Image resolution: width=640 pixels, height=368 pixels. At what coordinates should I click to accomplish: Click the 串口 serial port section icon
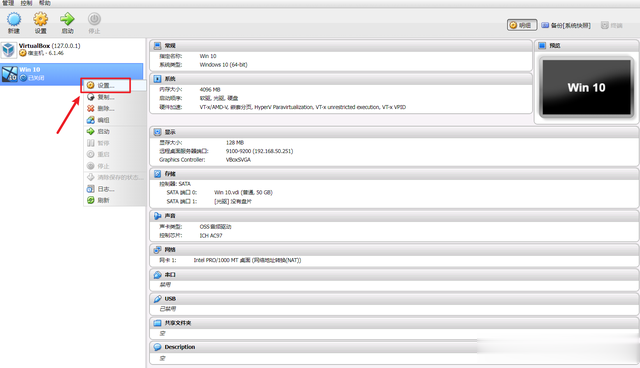(x=157, y=275)
